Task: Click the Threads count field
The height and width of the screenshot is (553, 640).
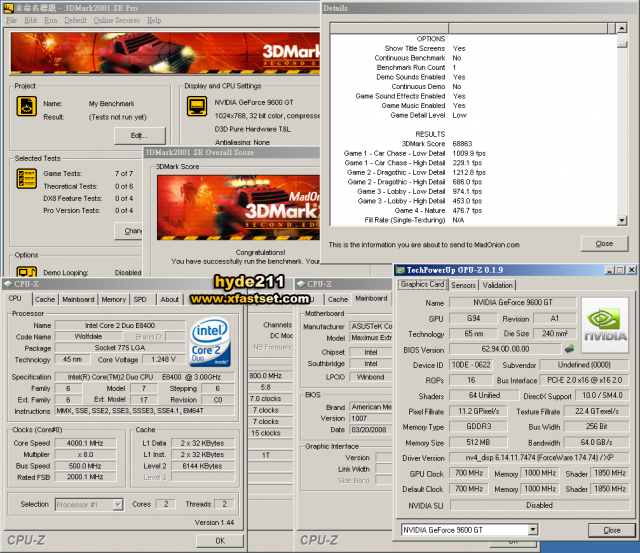Action: click(x=224, y=504)
